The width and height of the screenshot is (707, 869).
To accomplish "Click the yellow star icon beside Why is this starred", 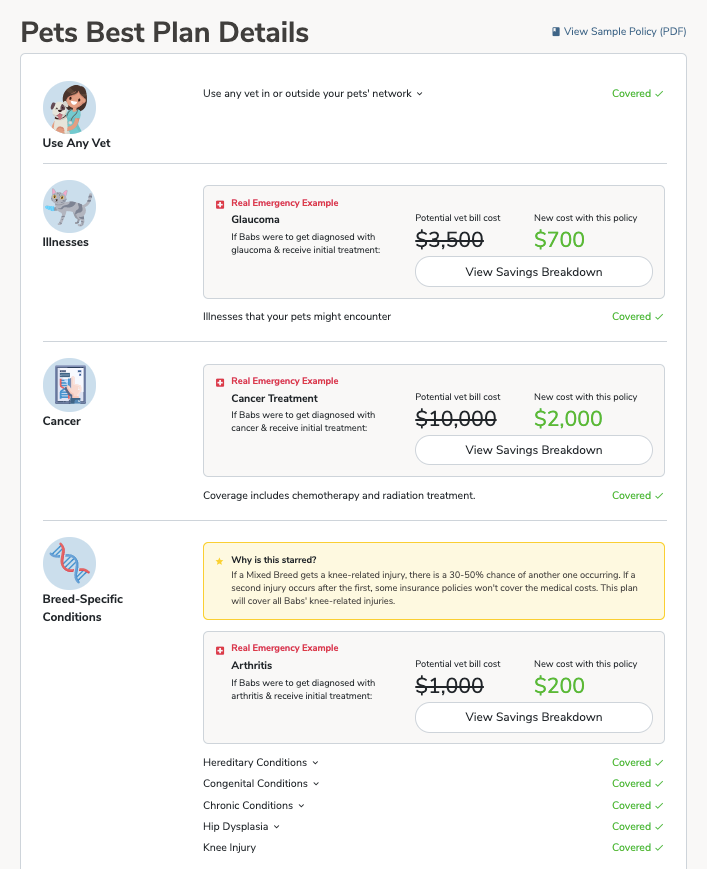I will [220, 561].
